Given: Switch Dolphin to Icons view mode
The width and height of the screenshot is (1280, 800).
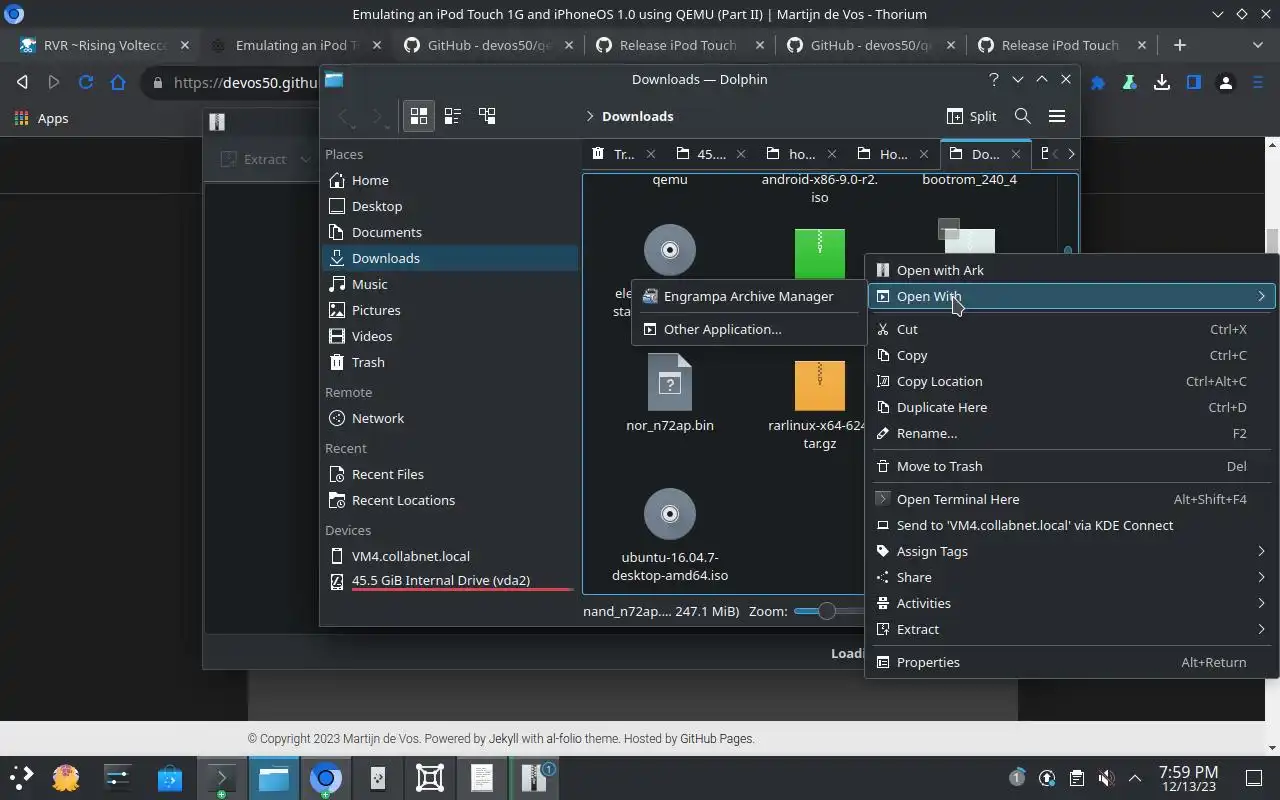Looking at the screenshot, I should tap(419, 116).
